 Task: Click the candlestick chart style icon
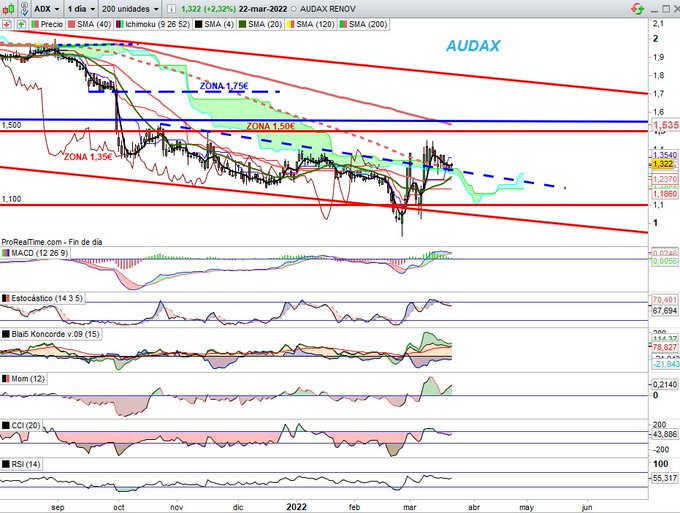(9, 8)
